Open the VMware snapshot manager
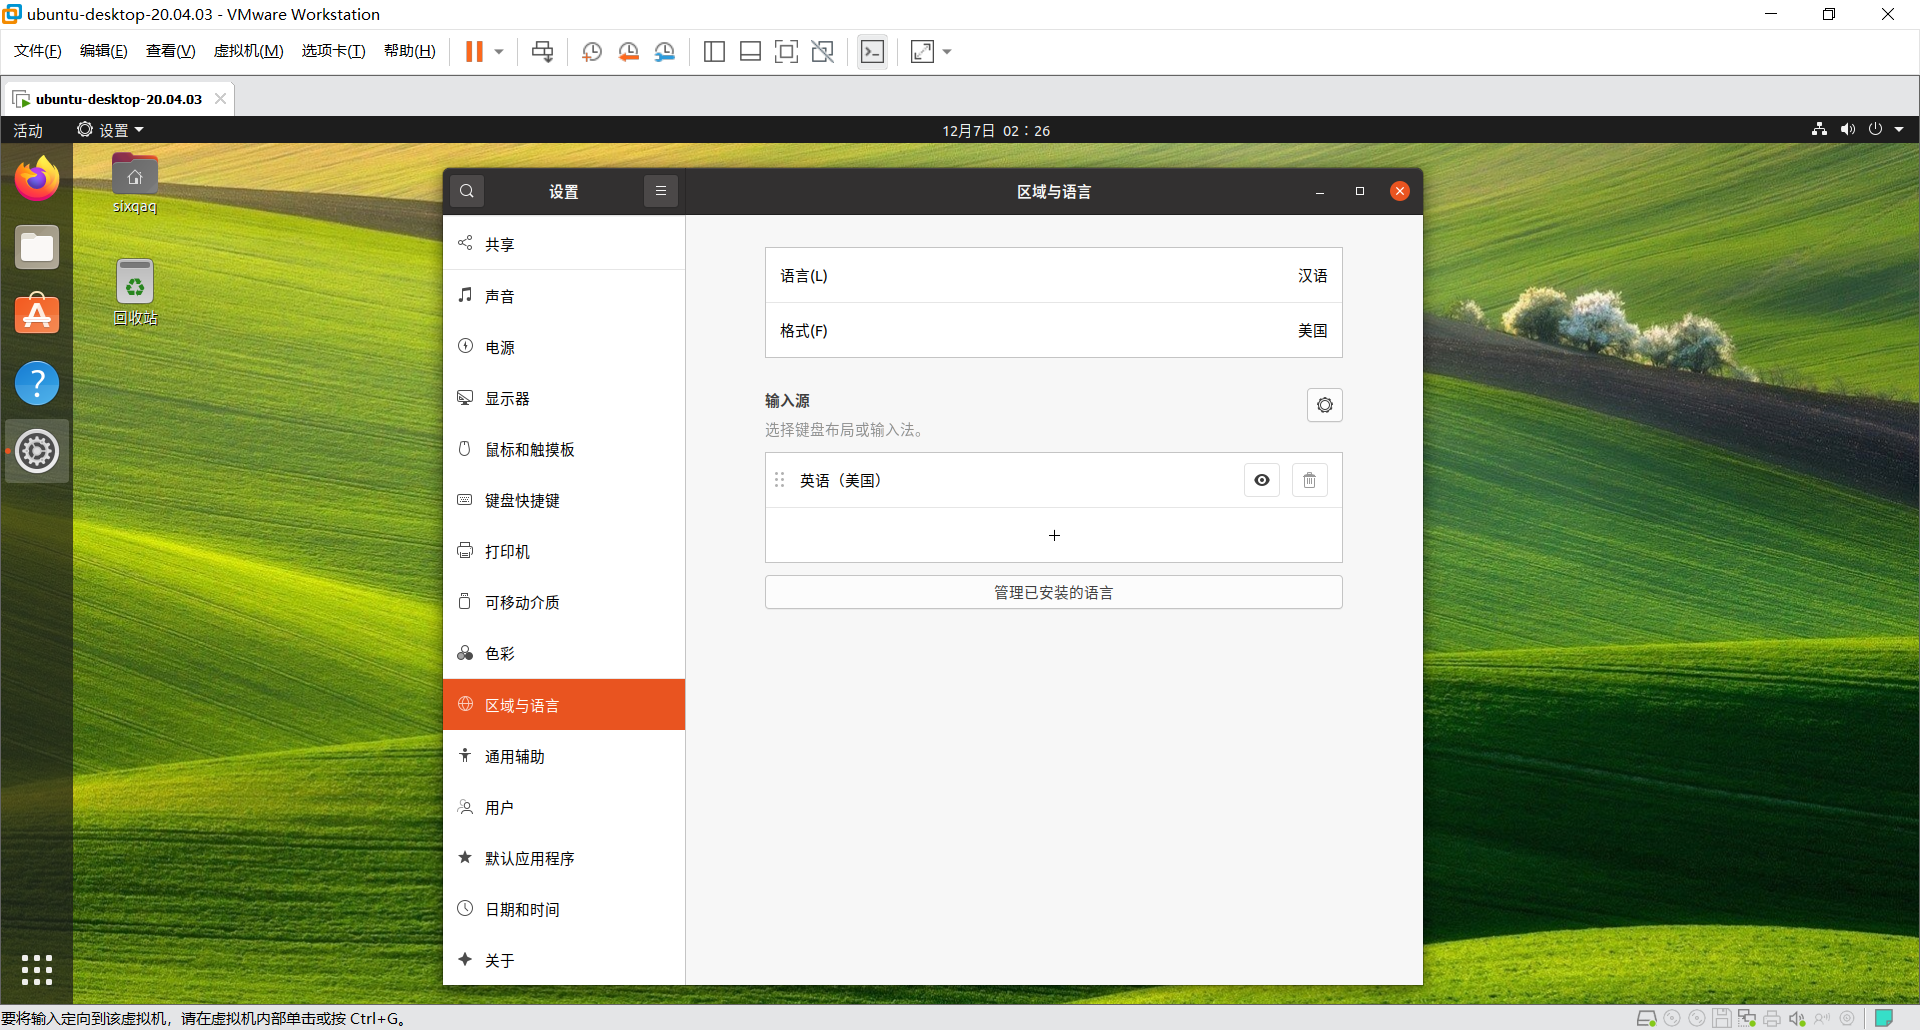The image size is (1920, 1030). pyautogui.click(x=665, y=51)
